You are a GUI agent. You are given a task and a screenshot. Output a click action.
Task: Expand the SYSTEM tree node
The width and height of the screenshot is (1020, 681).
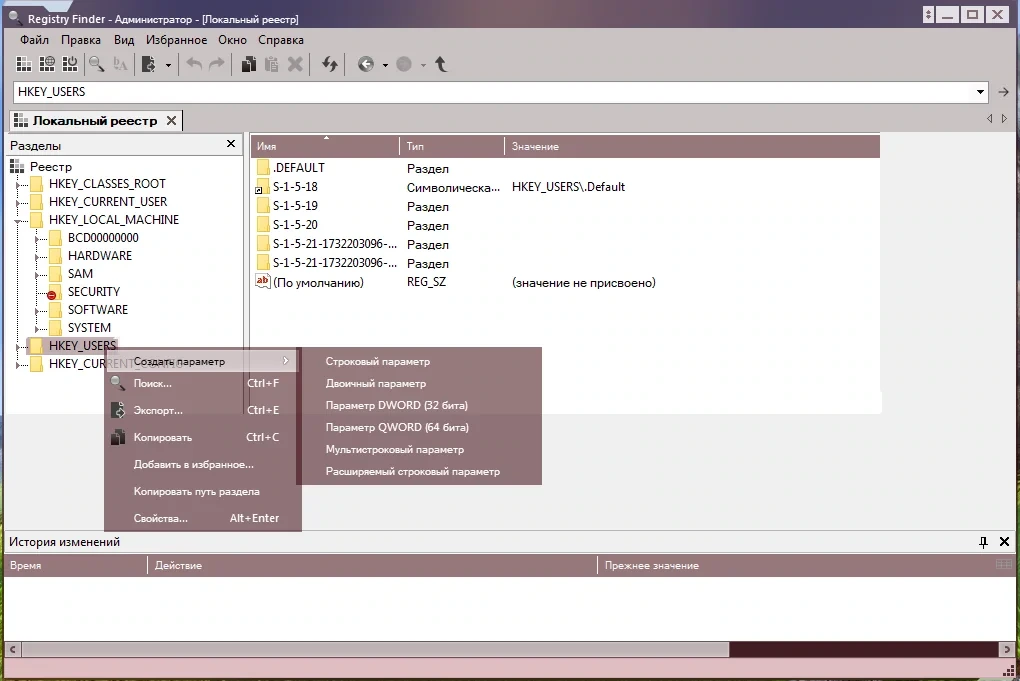click(38, 328)
